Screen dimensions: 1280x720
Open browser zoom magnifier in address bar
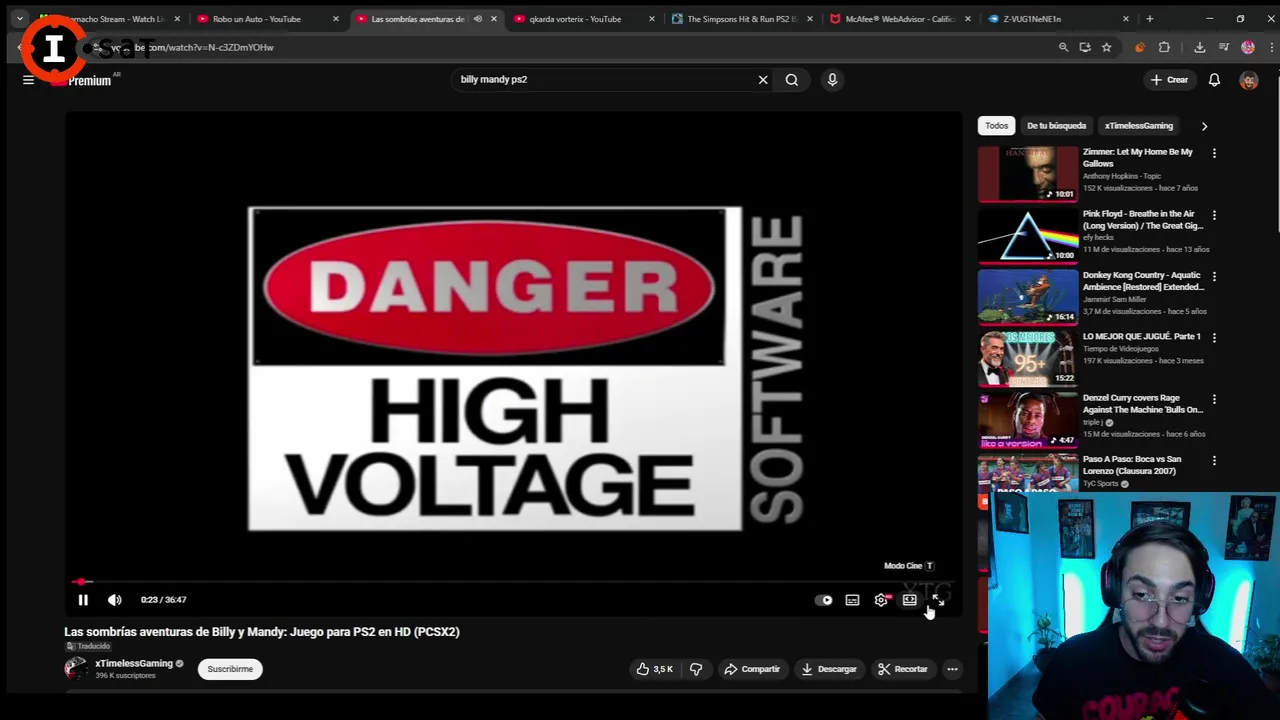pos(1063,47)
